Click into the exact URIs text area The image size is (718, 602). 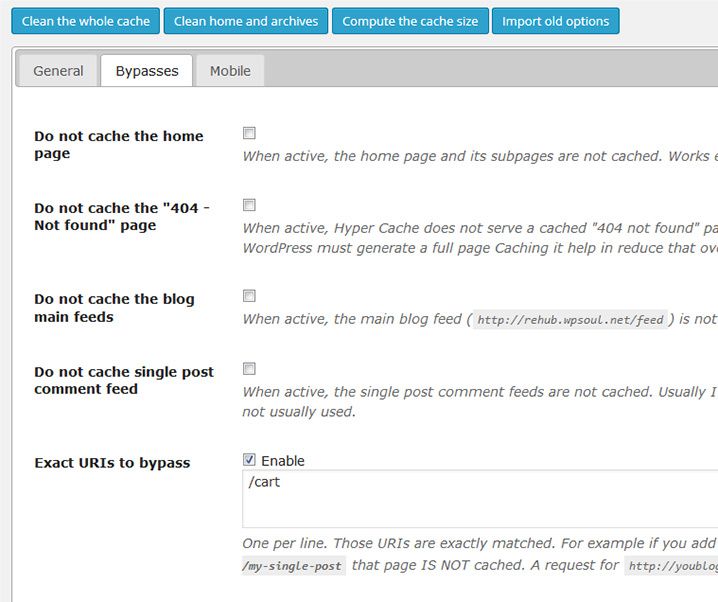click(x=480, y=498)
